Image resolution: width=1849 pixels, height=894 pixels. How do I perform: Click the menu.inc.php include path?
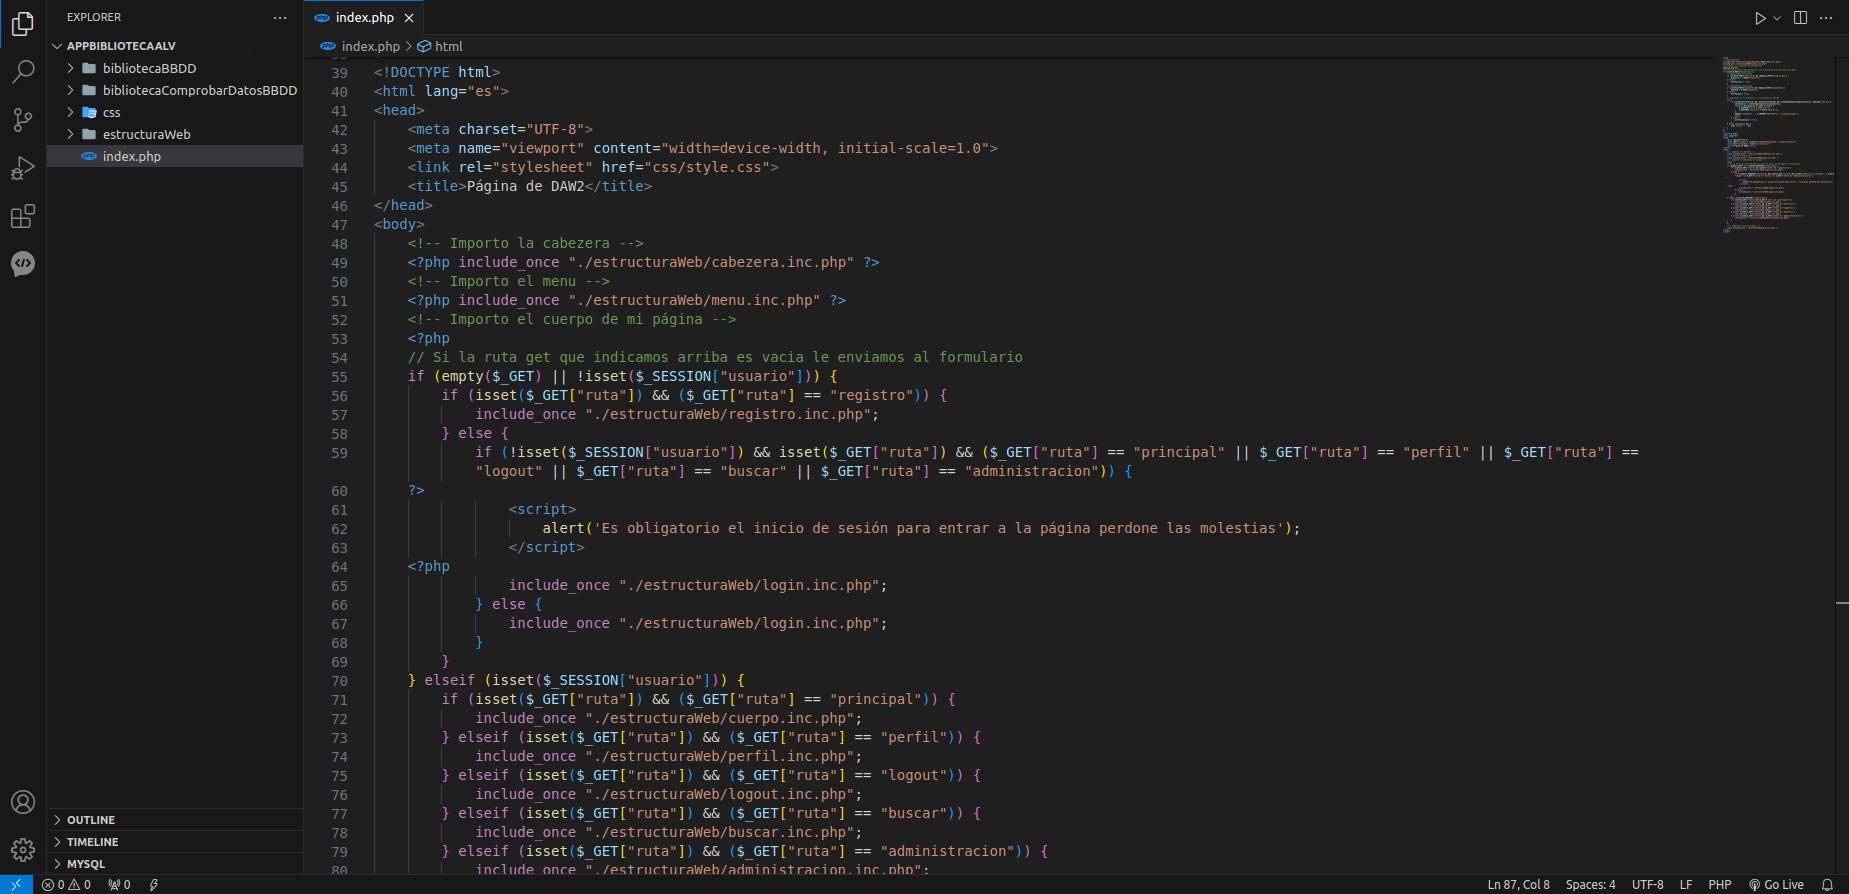694,300
